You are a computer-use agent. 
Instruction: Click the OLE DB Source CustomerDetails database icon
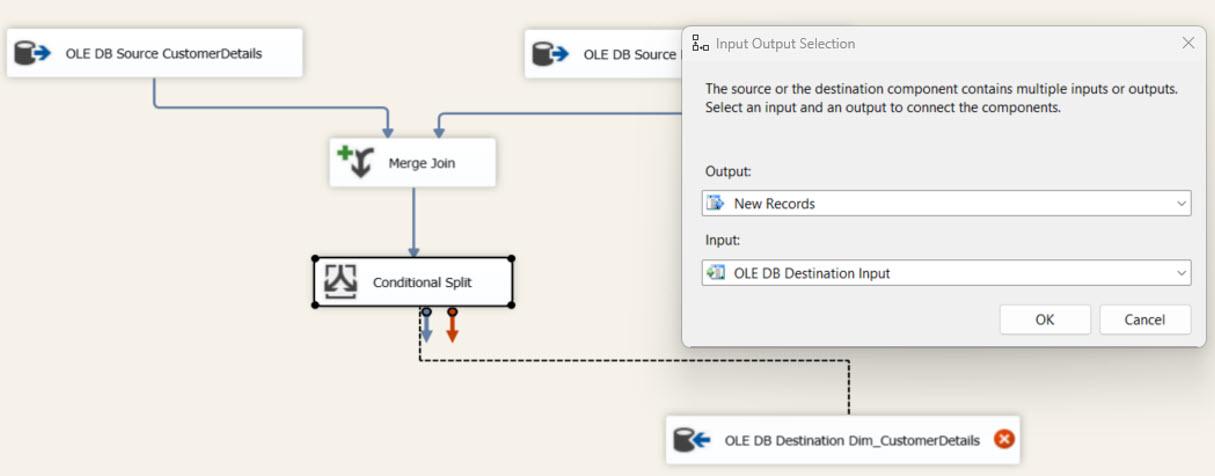[x=33, y=54]
